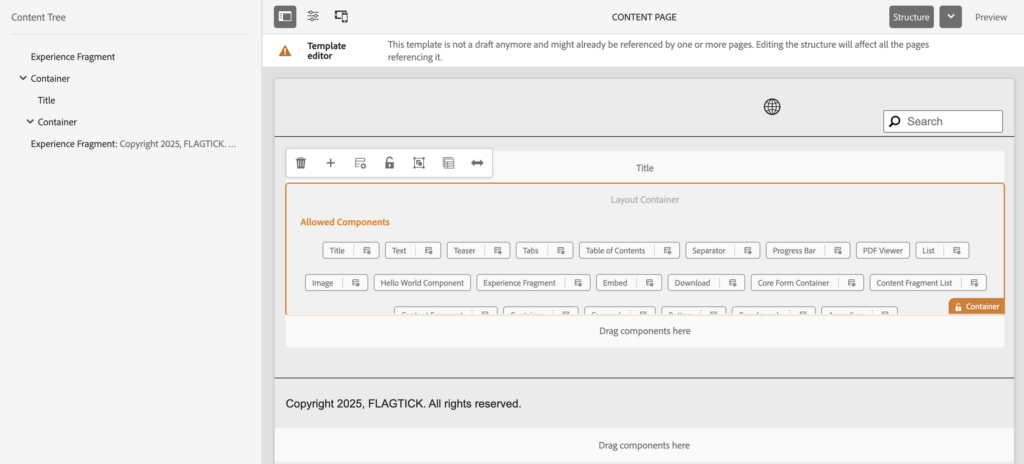Viewport: 1024px width, 464px height.
Task: Open the page information settings icon
Action: pyautogui.click(x=313, y=16)
